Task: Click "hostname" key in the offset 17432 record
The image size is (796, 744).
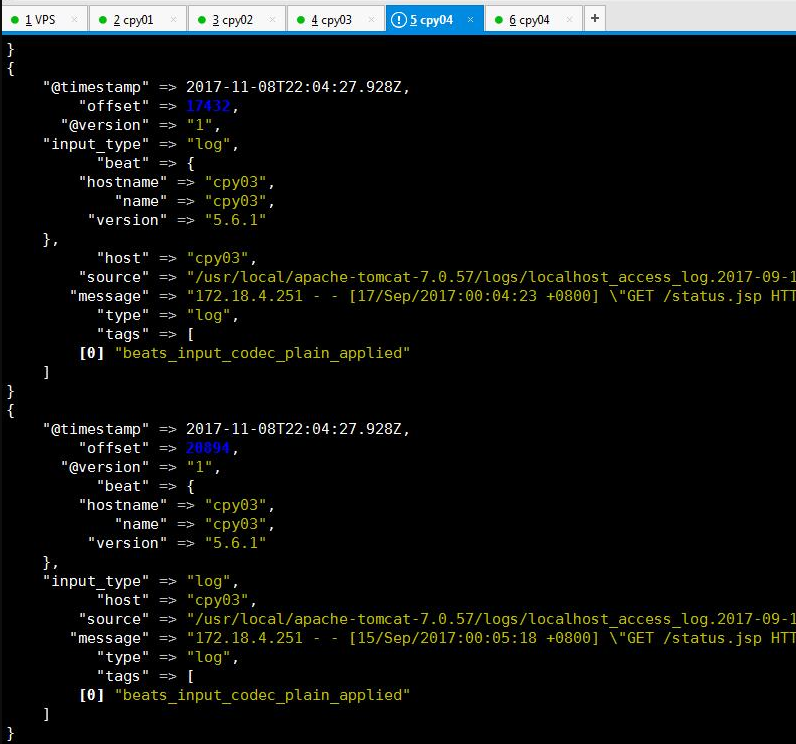Action: coord(123,182)
